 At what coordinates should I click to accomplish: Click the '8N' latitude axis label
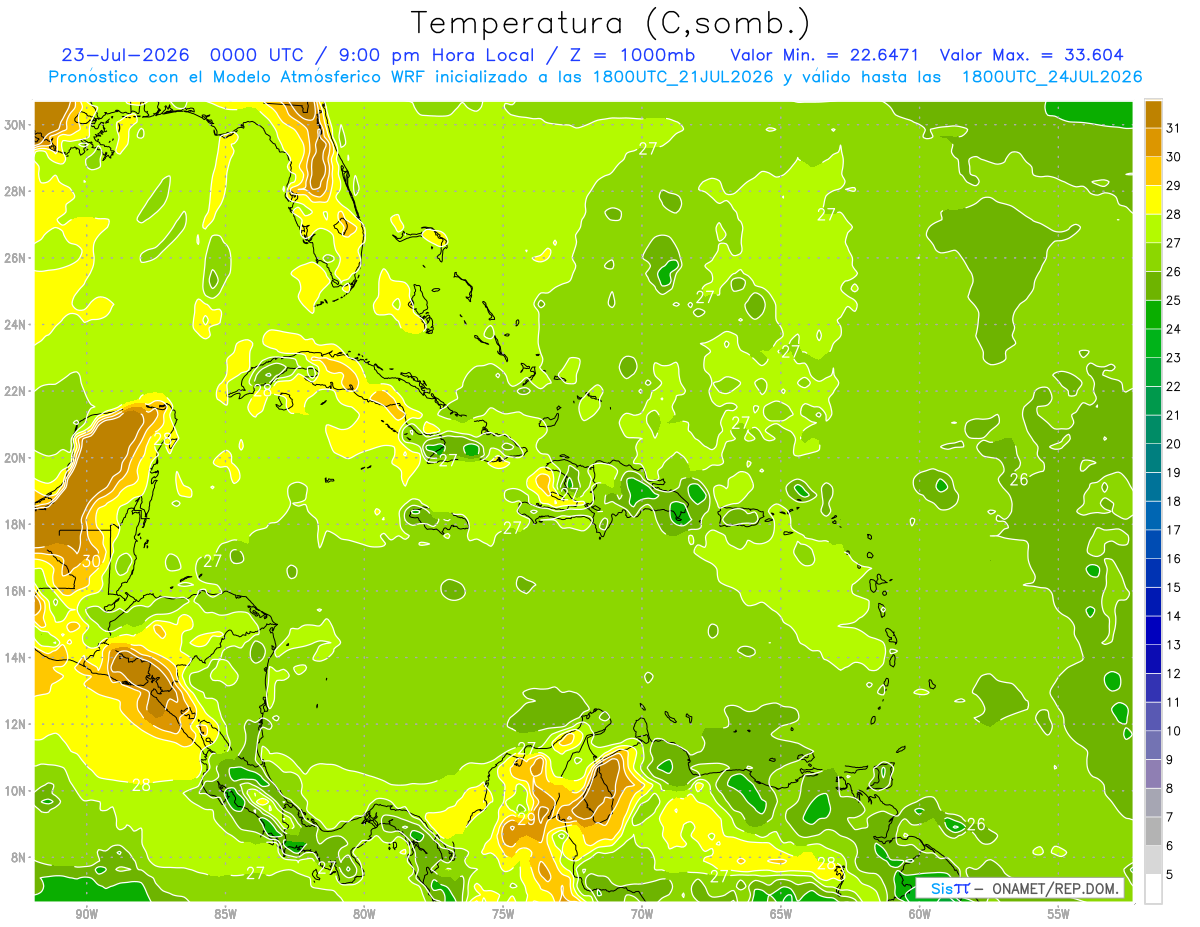[20, 857]
